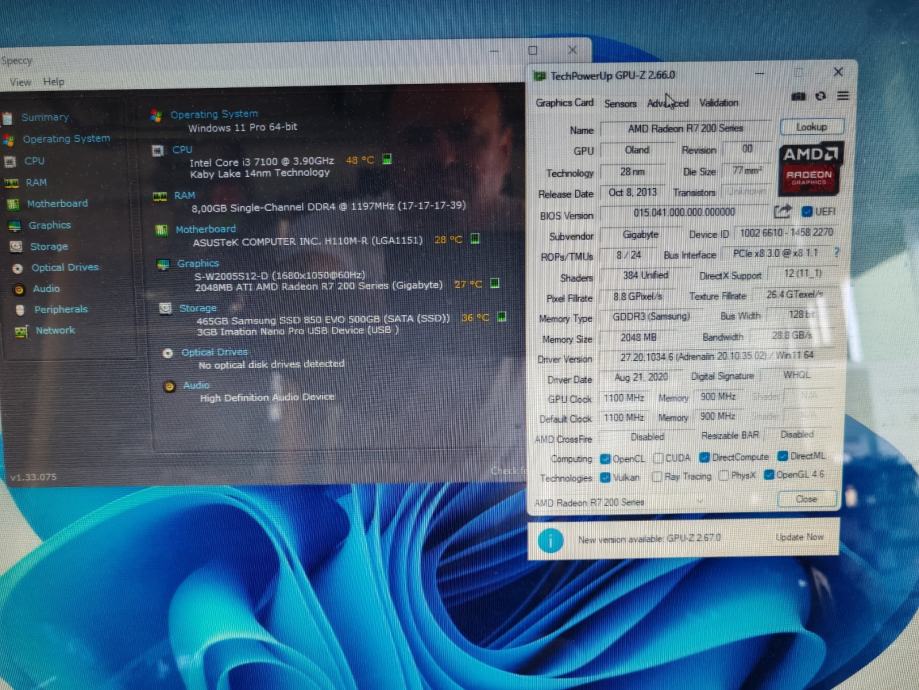Click the RAM stick icon in summary

[x=160, y=196]
